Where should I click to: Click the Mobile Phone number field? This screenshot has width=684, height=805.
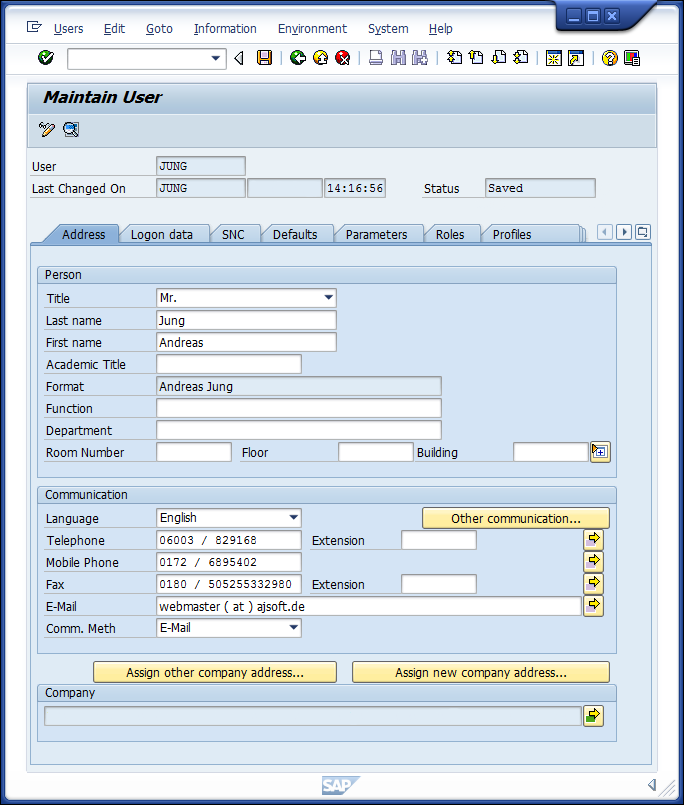point(229,562)
